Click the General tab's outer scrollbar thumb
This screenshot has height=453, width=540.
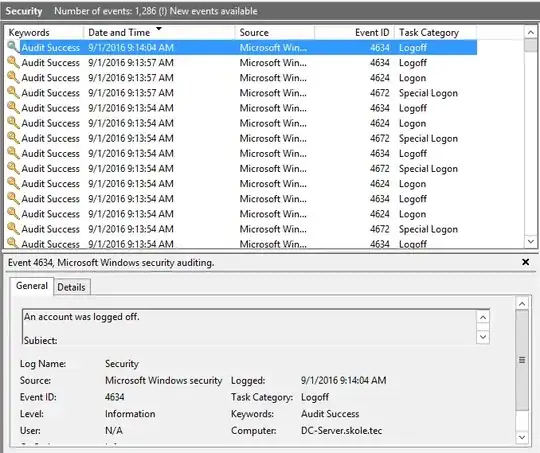click(x=522, y=360)
